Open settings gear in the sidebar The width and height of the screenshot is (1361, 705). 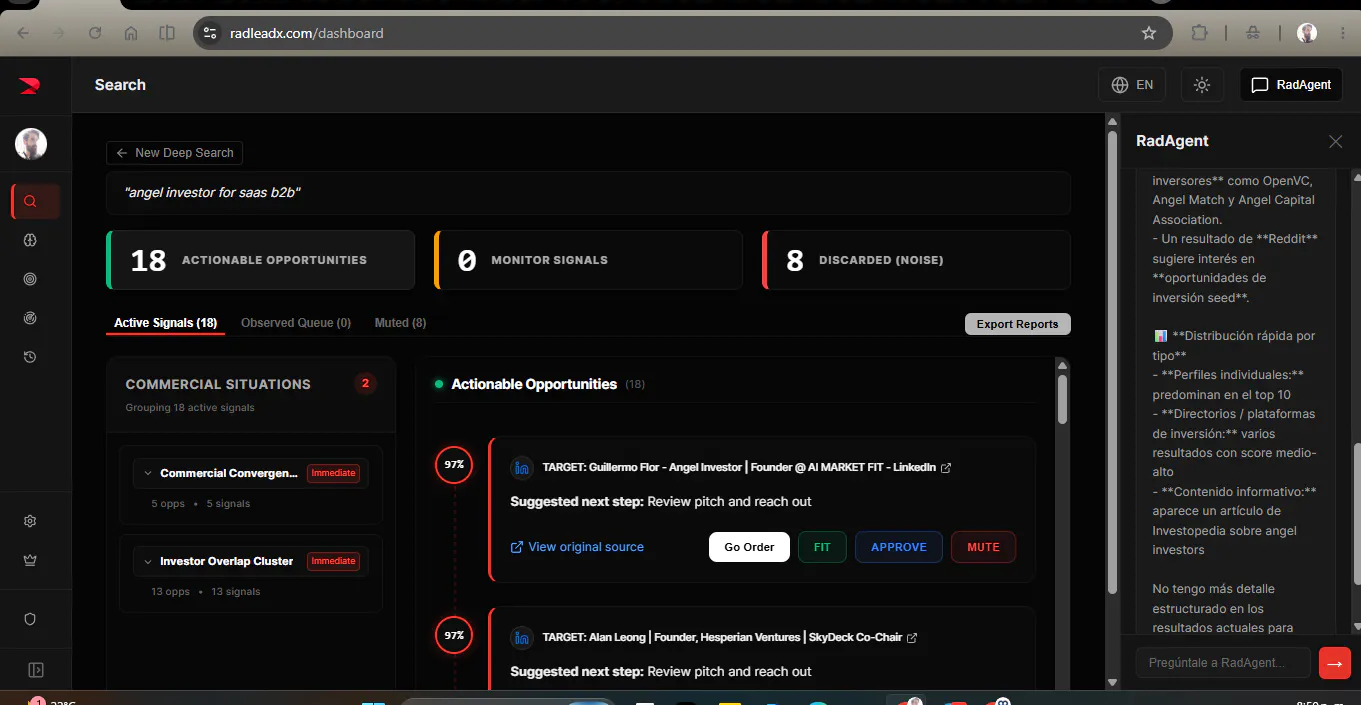click(30, 521)
